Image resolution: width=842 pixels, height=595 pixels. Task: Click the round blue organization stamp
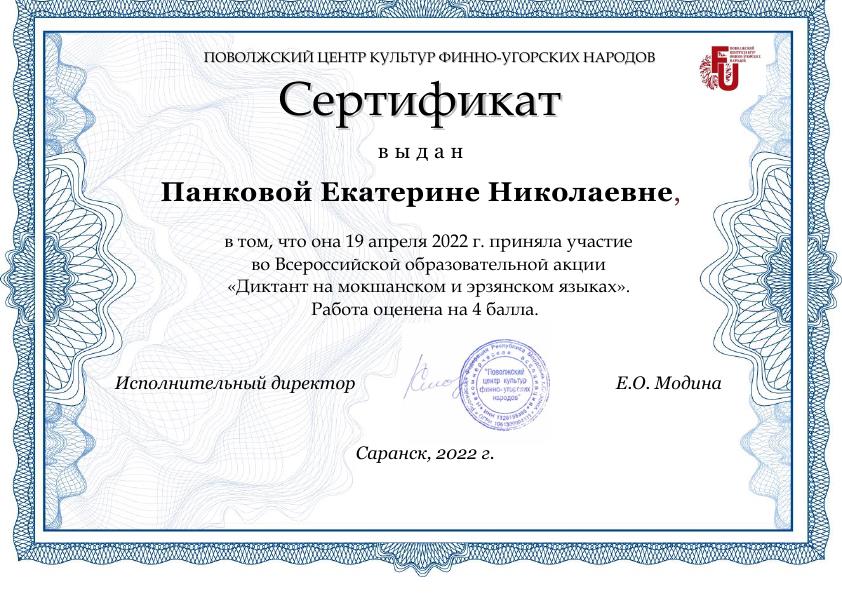[504, 384]
